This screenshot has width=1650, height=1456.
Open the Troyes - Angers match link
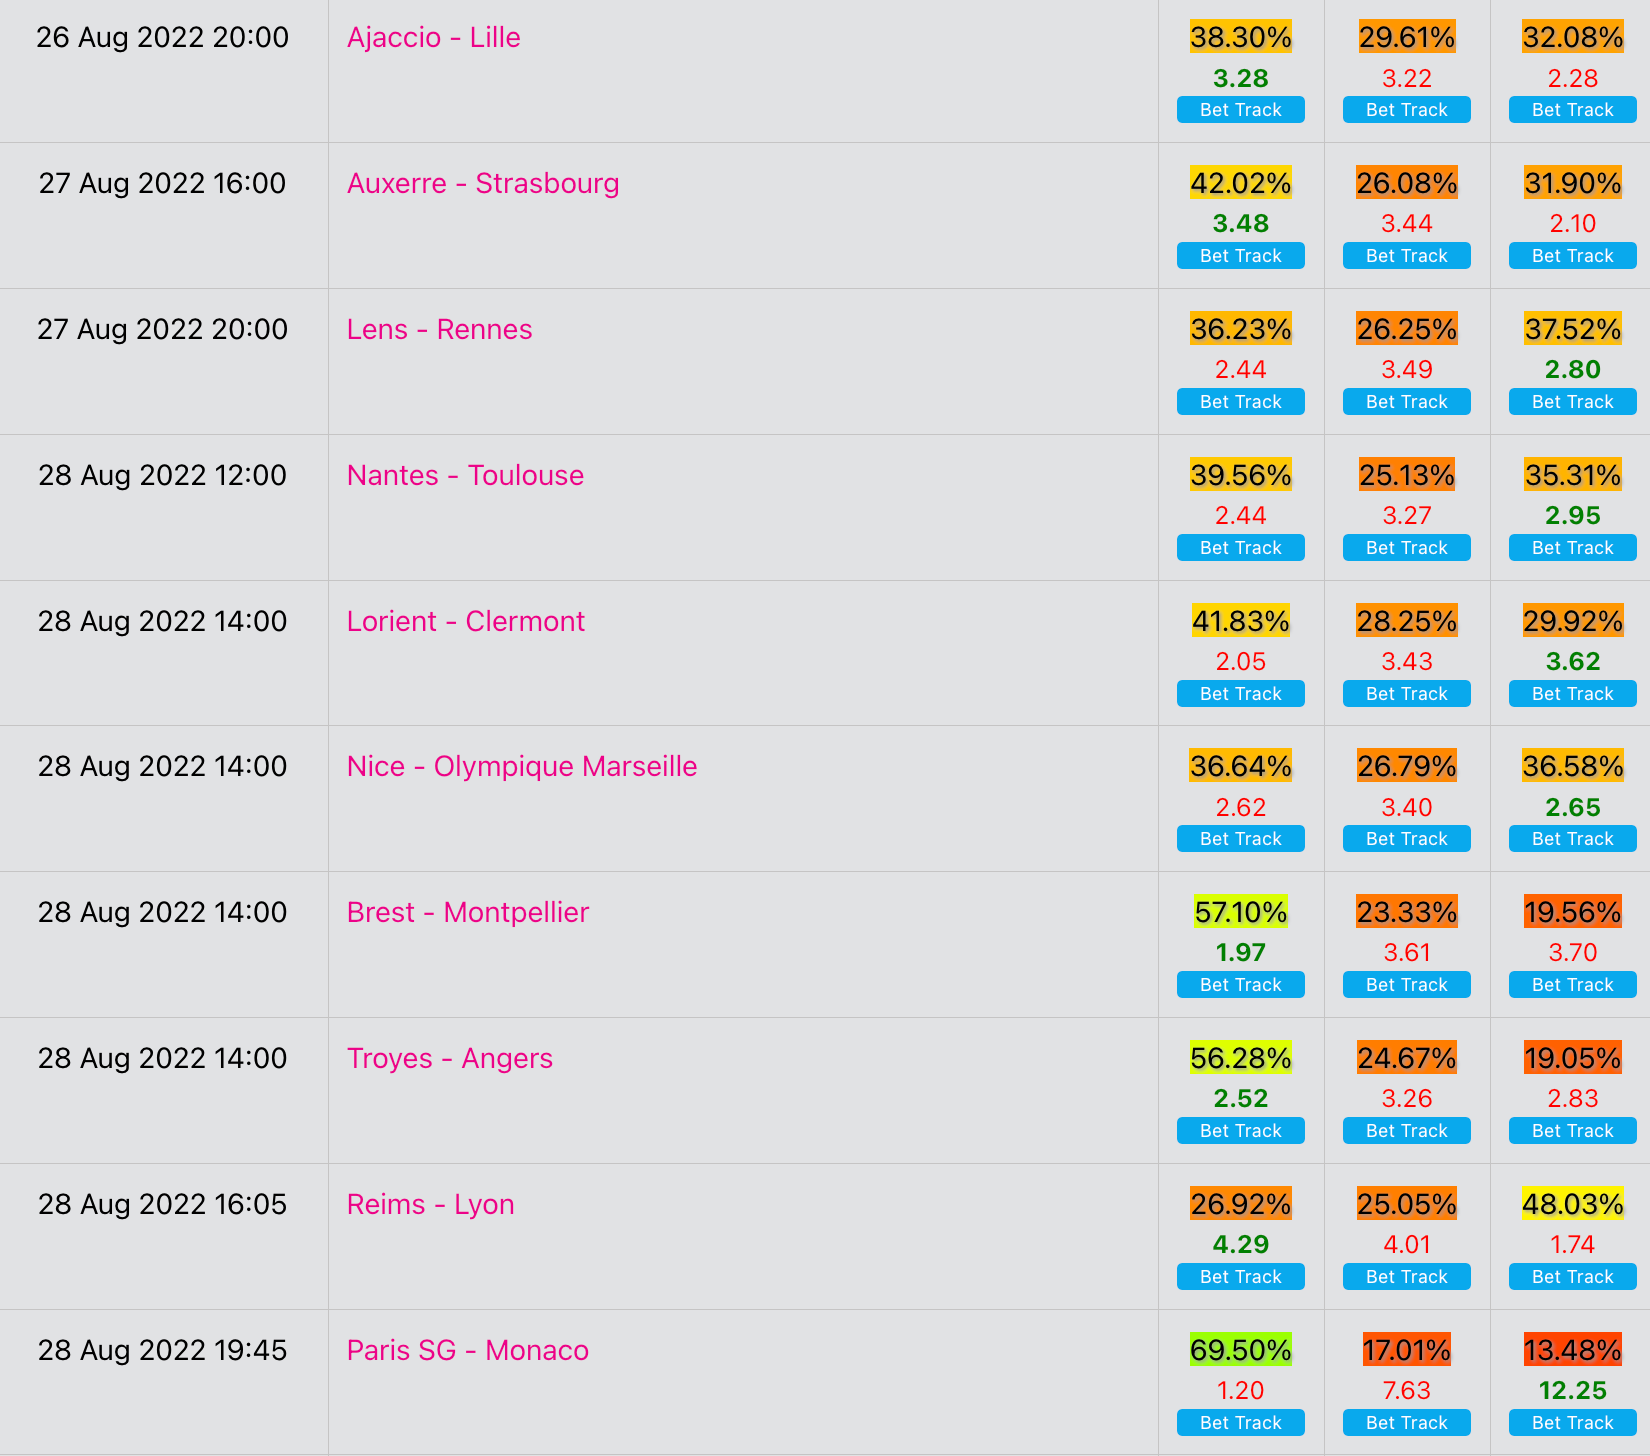point(449,1059)
